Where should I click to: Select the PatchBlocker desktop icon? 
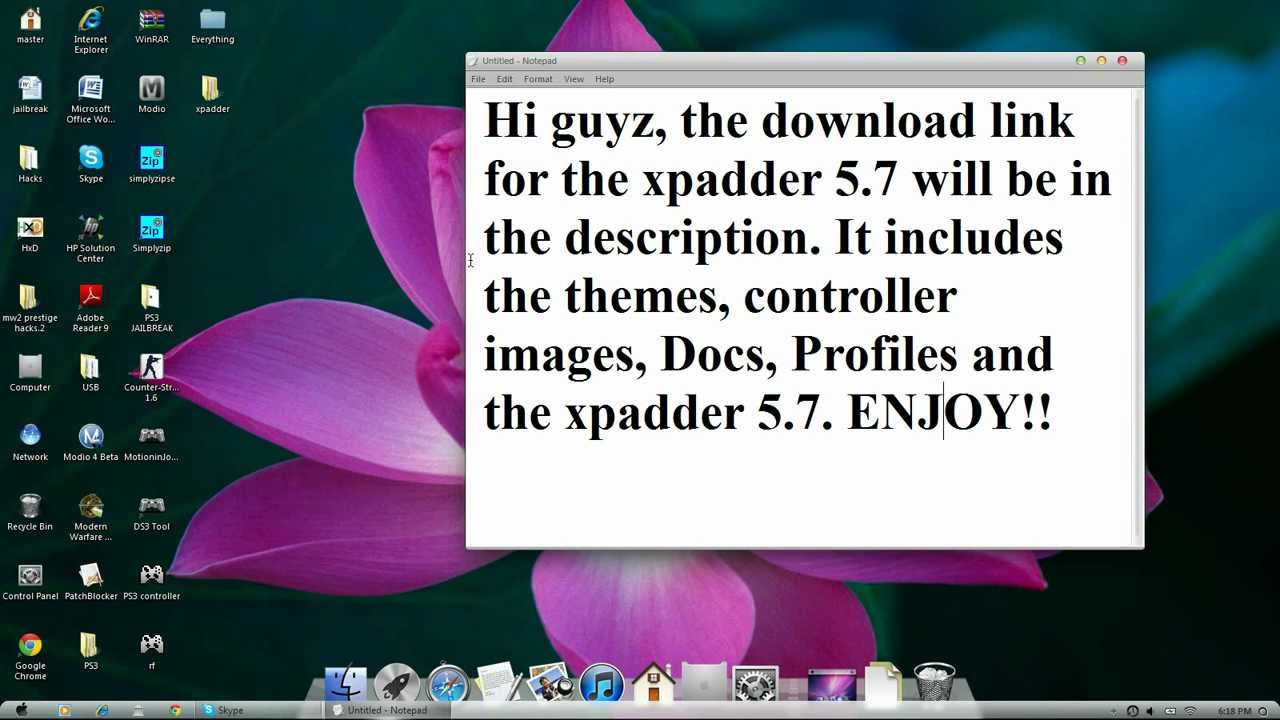pyautogui.click(x=91, y=583)
